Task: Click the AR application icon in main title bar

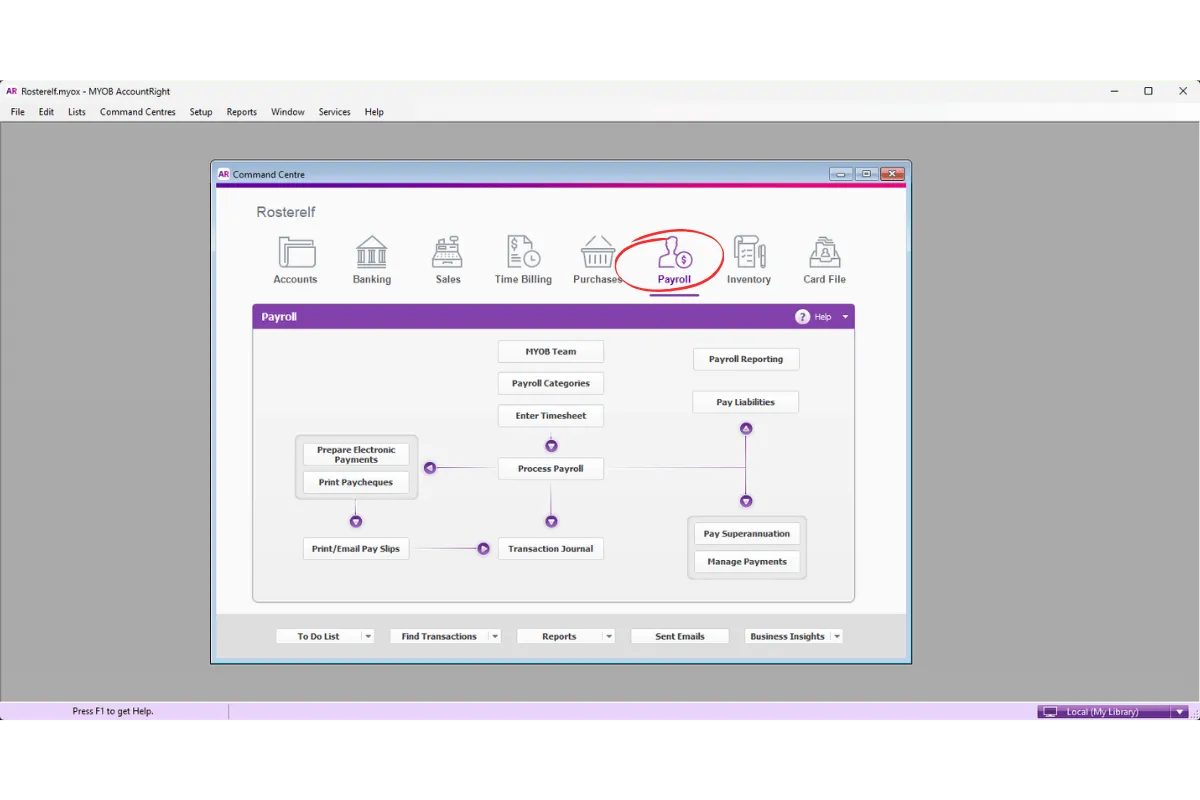Action: (x=12, y=91)
